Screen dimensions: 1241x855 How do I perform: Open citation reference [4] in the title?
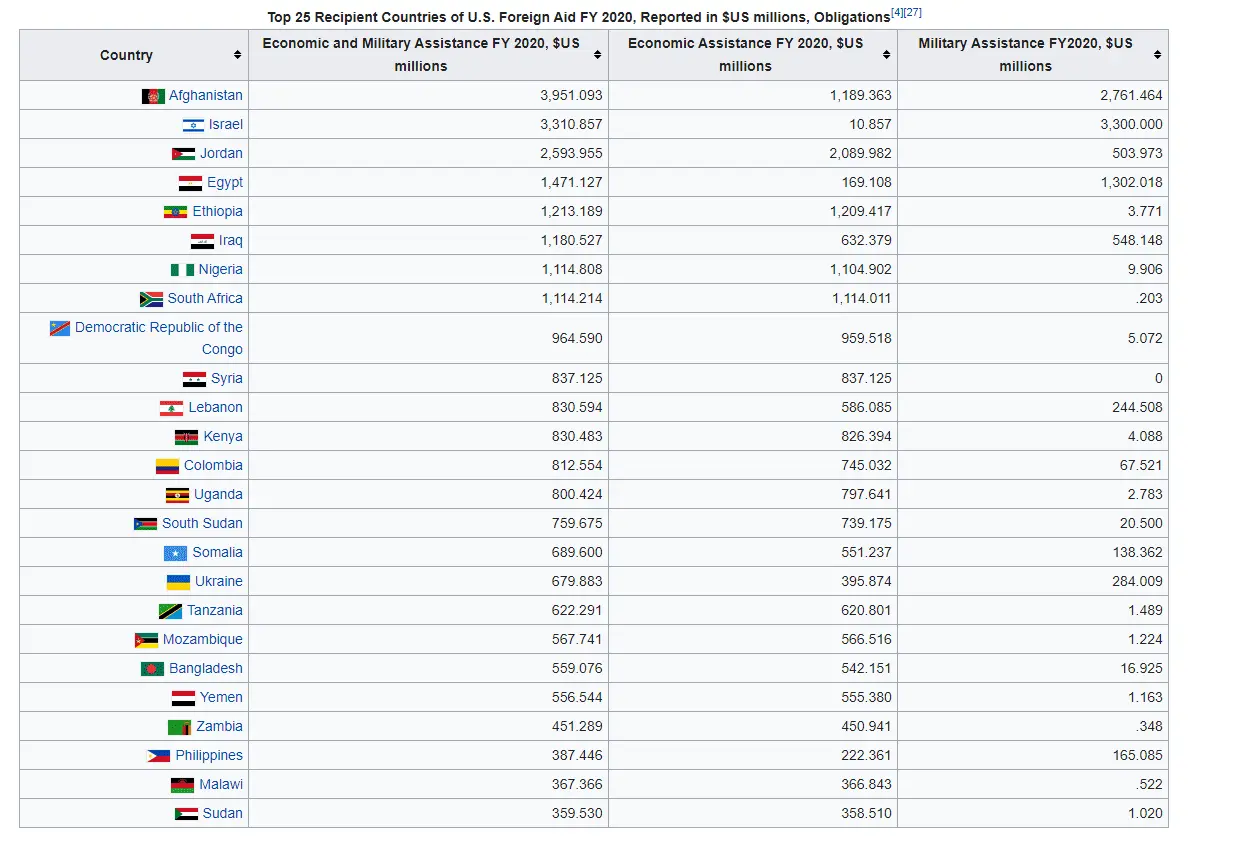(896, 13)
